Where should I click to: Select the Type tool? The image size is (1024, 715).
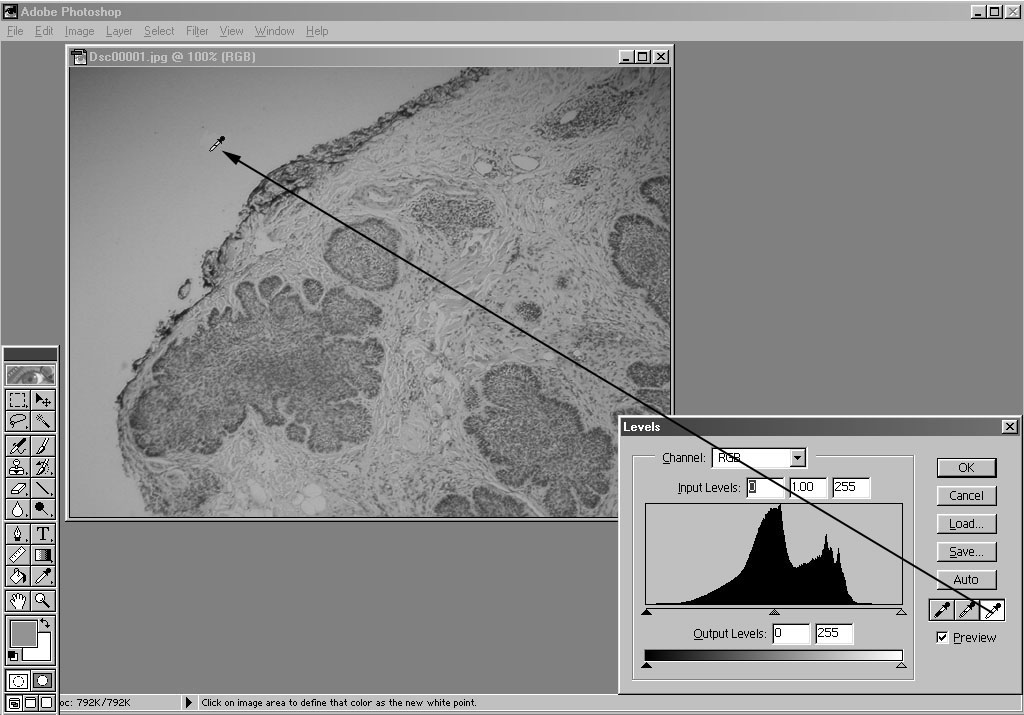click(x=43, y=534)
